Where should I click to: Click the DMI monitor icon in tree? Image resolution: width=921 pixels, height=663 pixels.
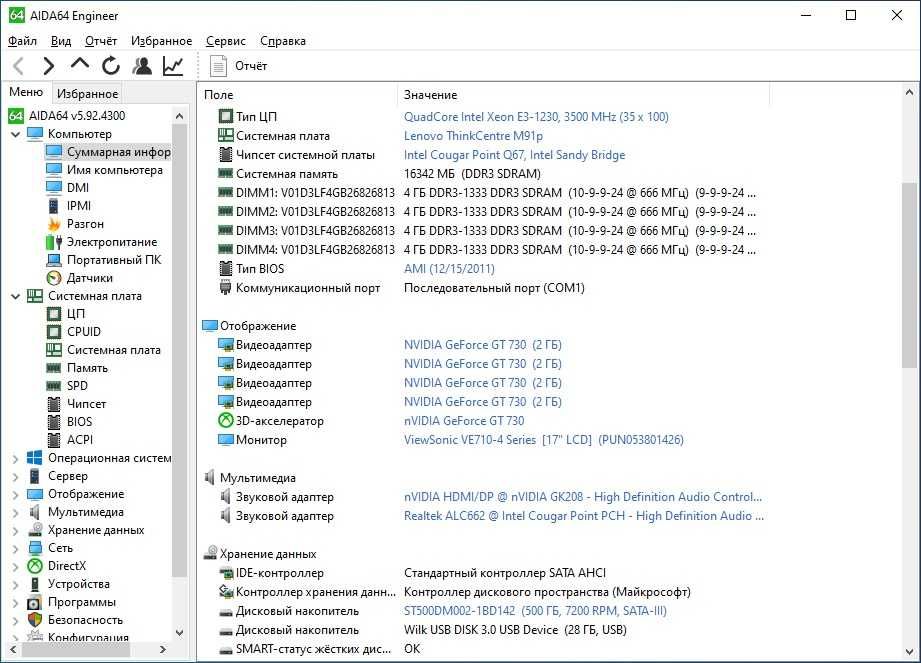(x=53, y=188)
